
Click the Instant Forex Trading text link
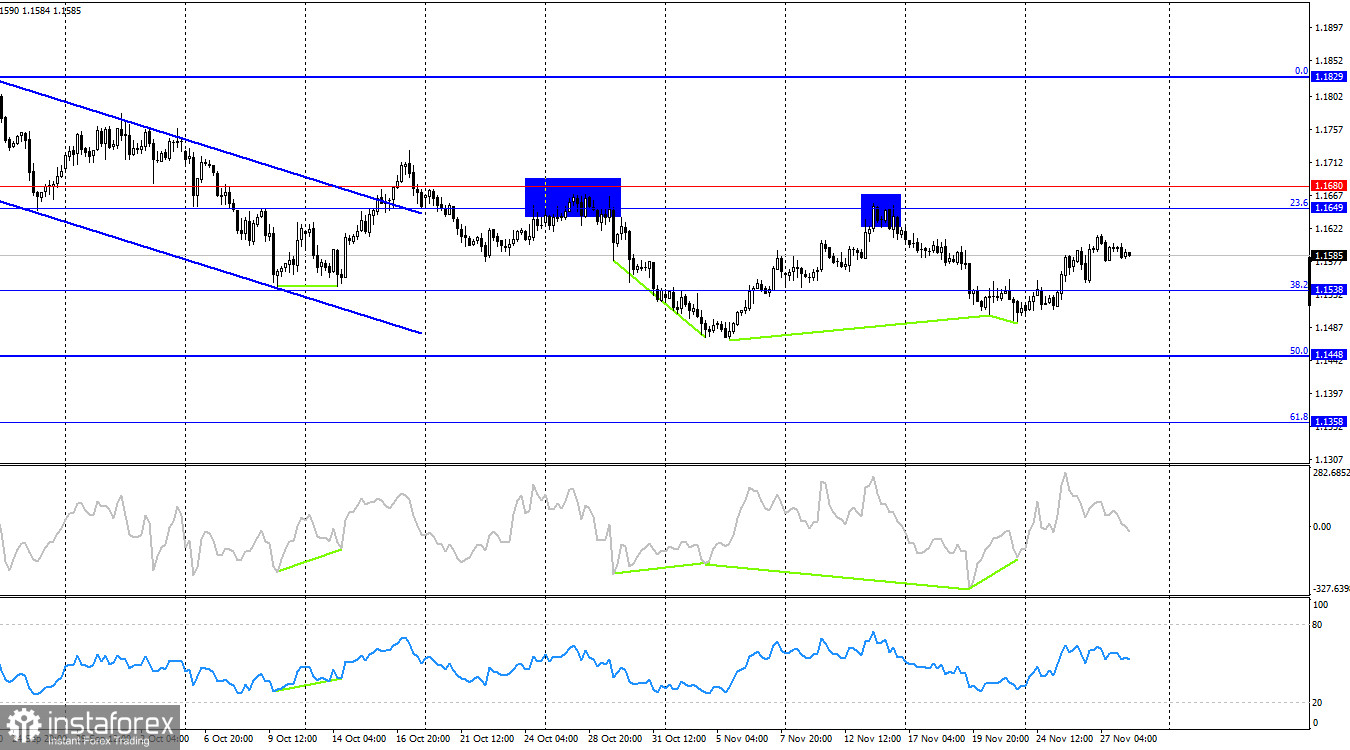click(100, 738)
